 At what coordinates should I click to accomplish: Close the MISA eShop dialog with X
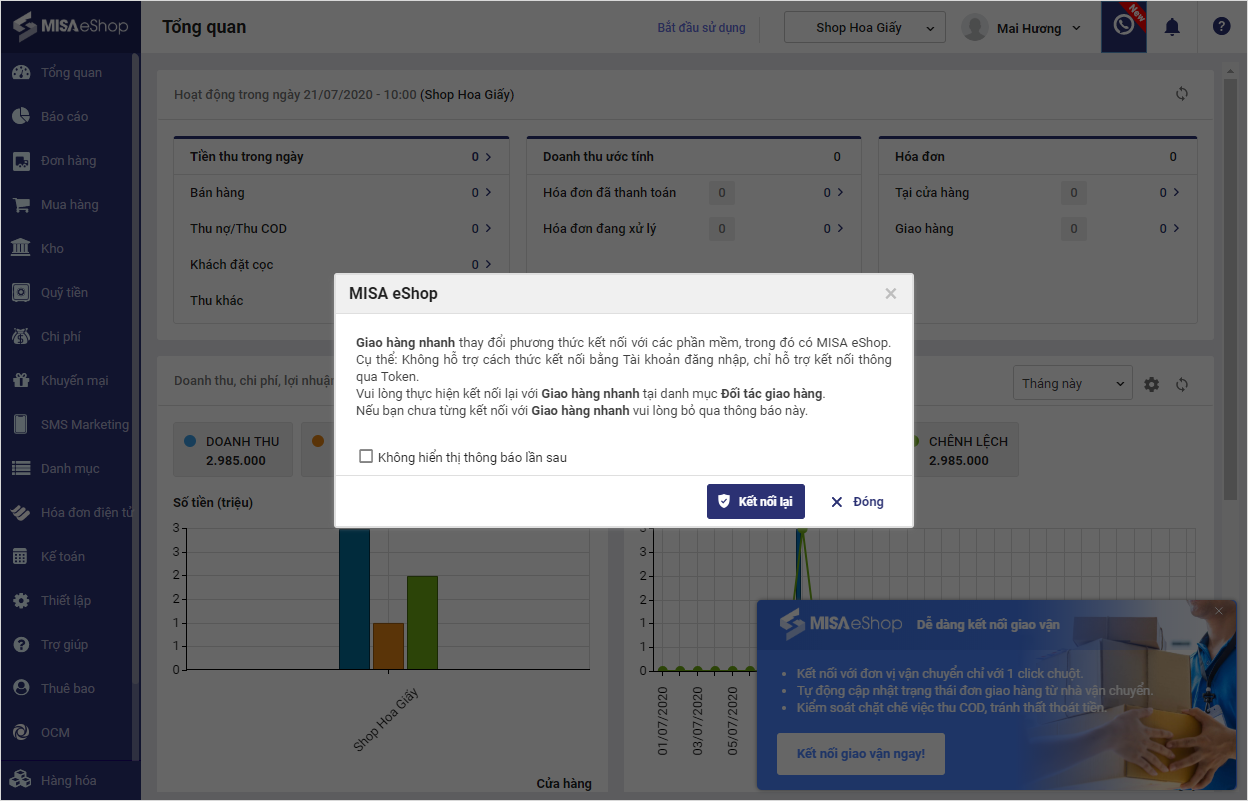point(891,294)
